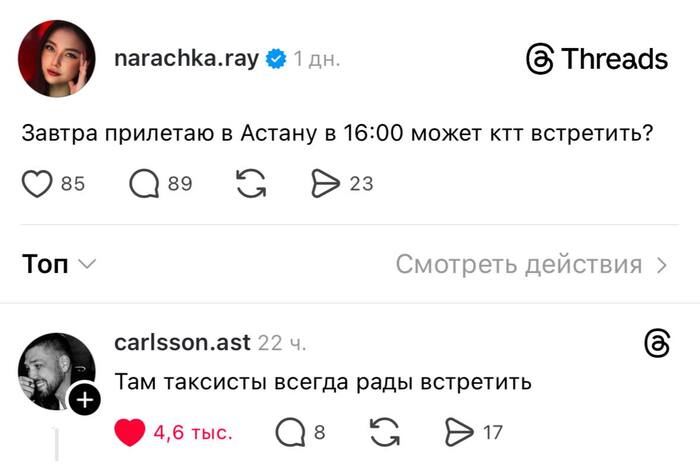Open the reply's 22 ч. timestamp

pyautogui.click(x=282, y=343)
